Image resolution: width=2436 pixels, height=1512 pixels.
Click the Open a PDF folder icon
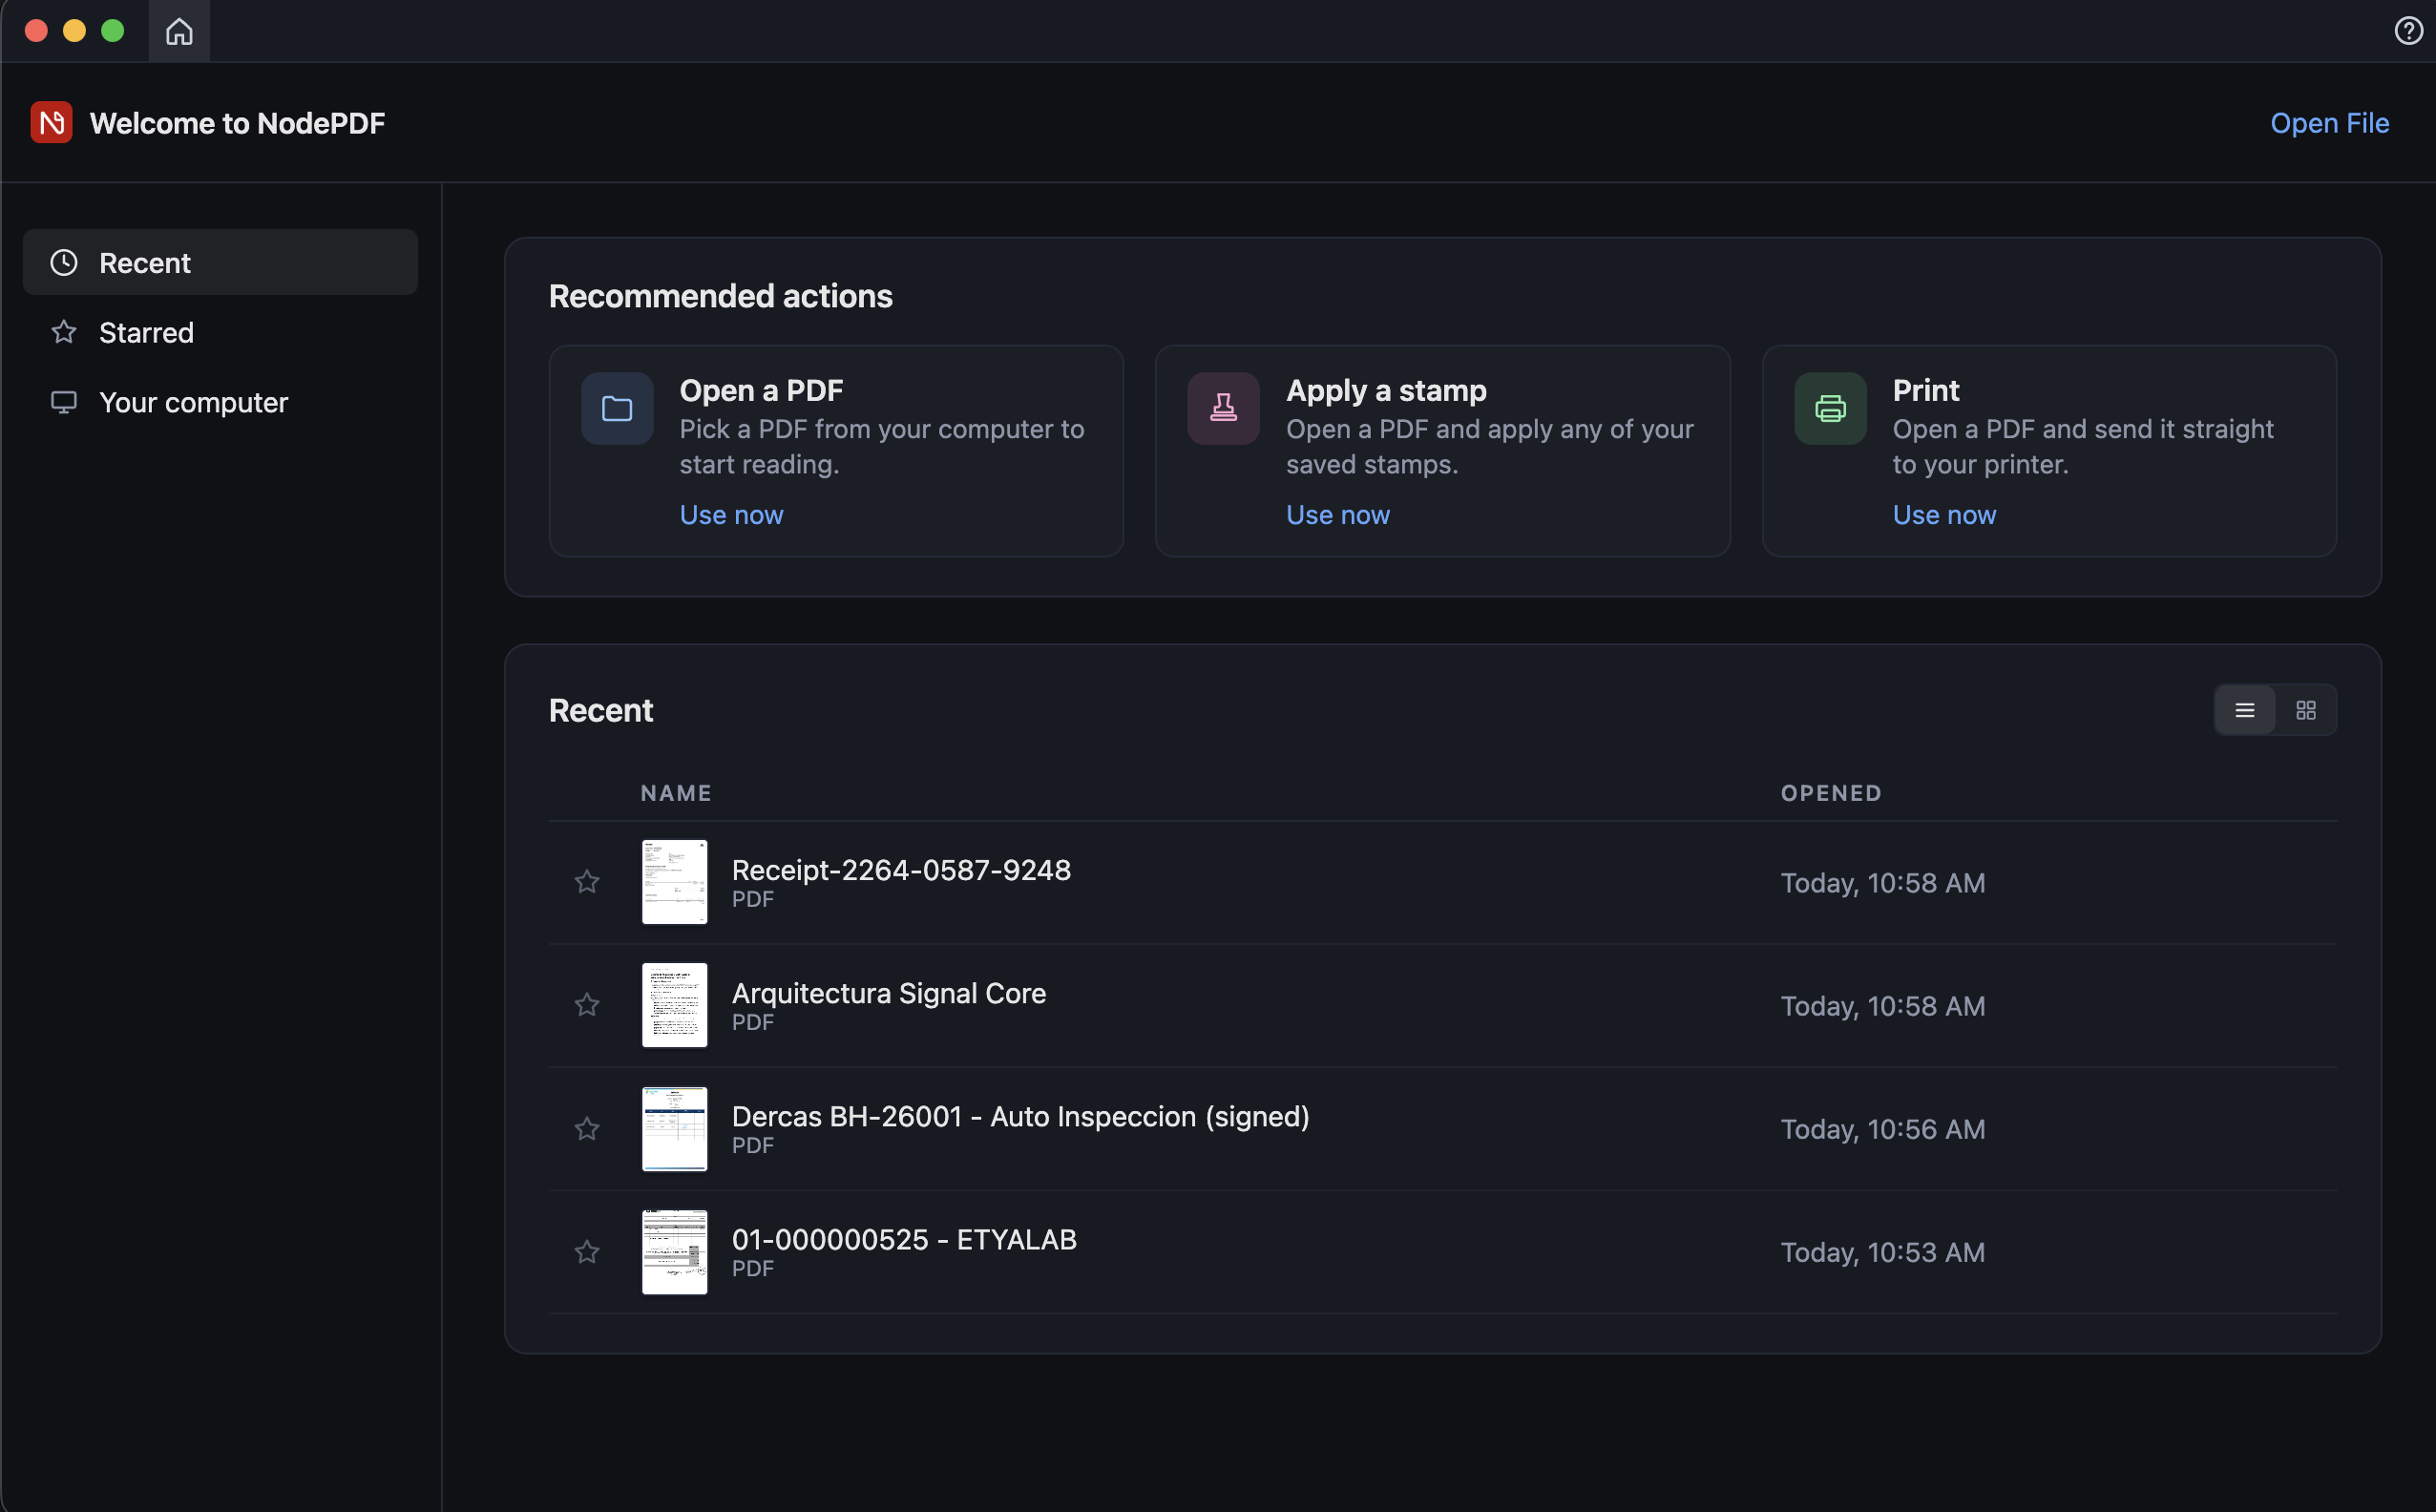pos(617,409)
